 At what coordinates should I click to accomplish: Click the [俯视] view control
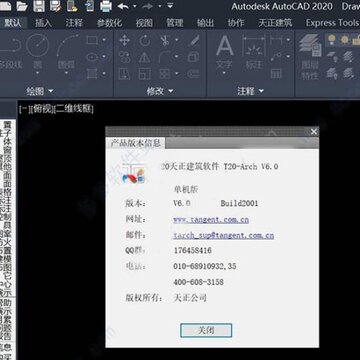coord(42,109)
